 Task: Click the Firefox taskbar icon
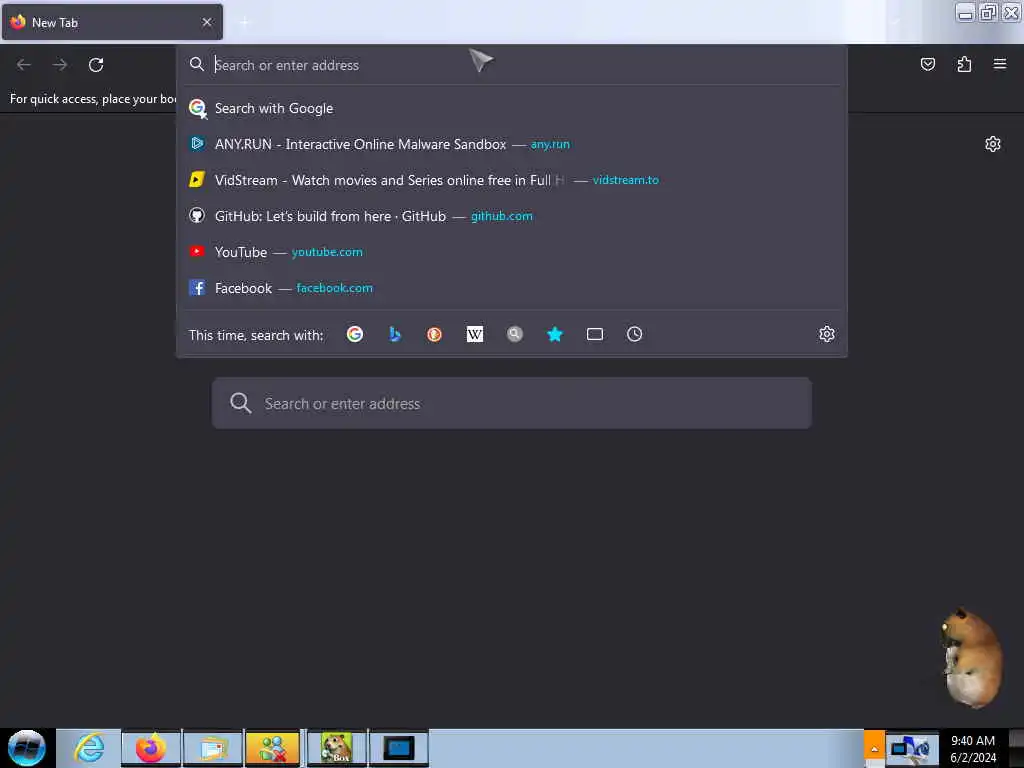151,748
